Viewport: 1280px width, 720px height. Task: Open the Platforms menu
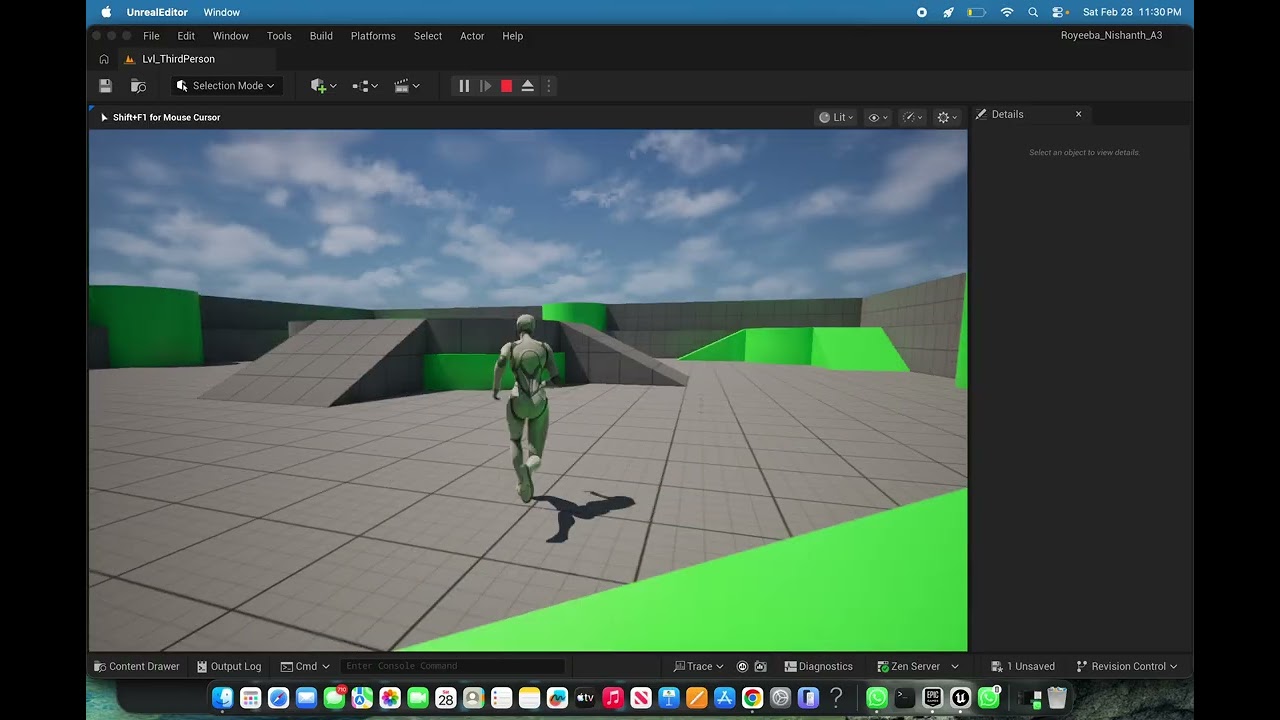click(373, 36)
